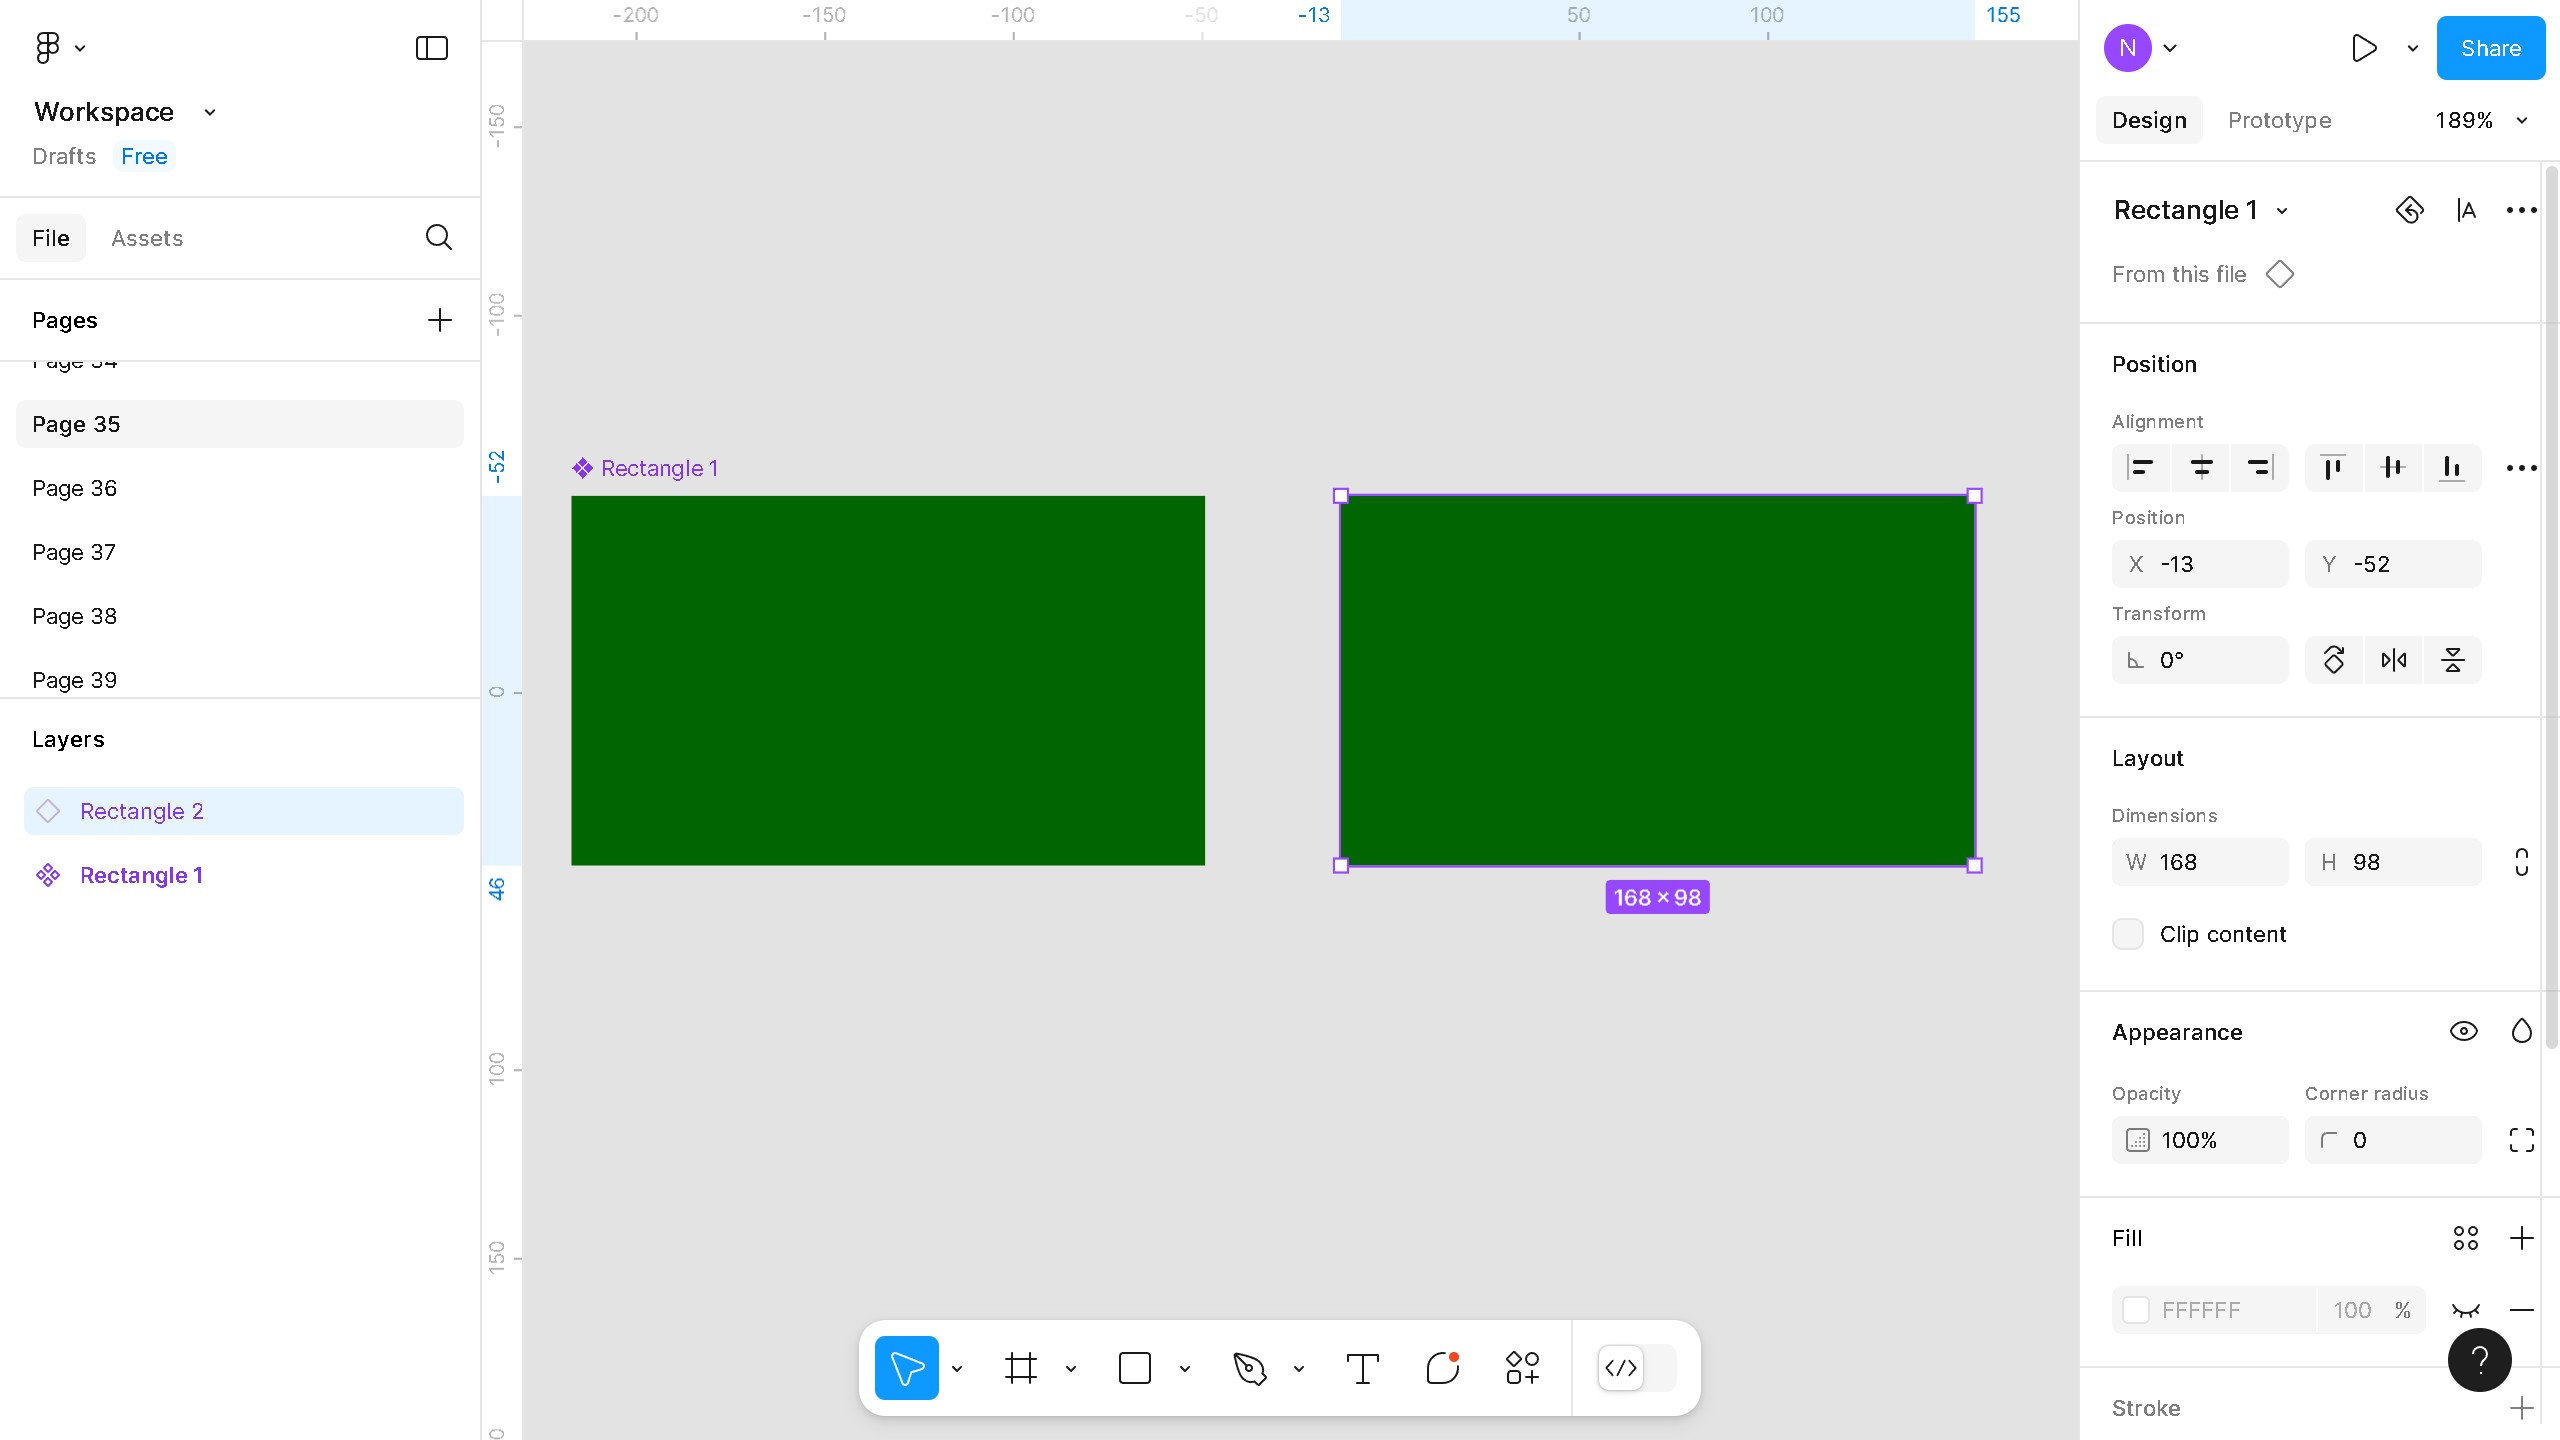Open the Rectangle shape tools dropdown arrow
2560x1440 pixels.
coord(1185,1369)
